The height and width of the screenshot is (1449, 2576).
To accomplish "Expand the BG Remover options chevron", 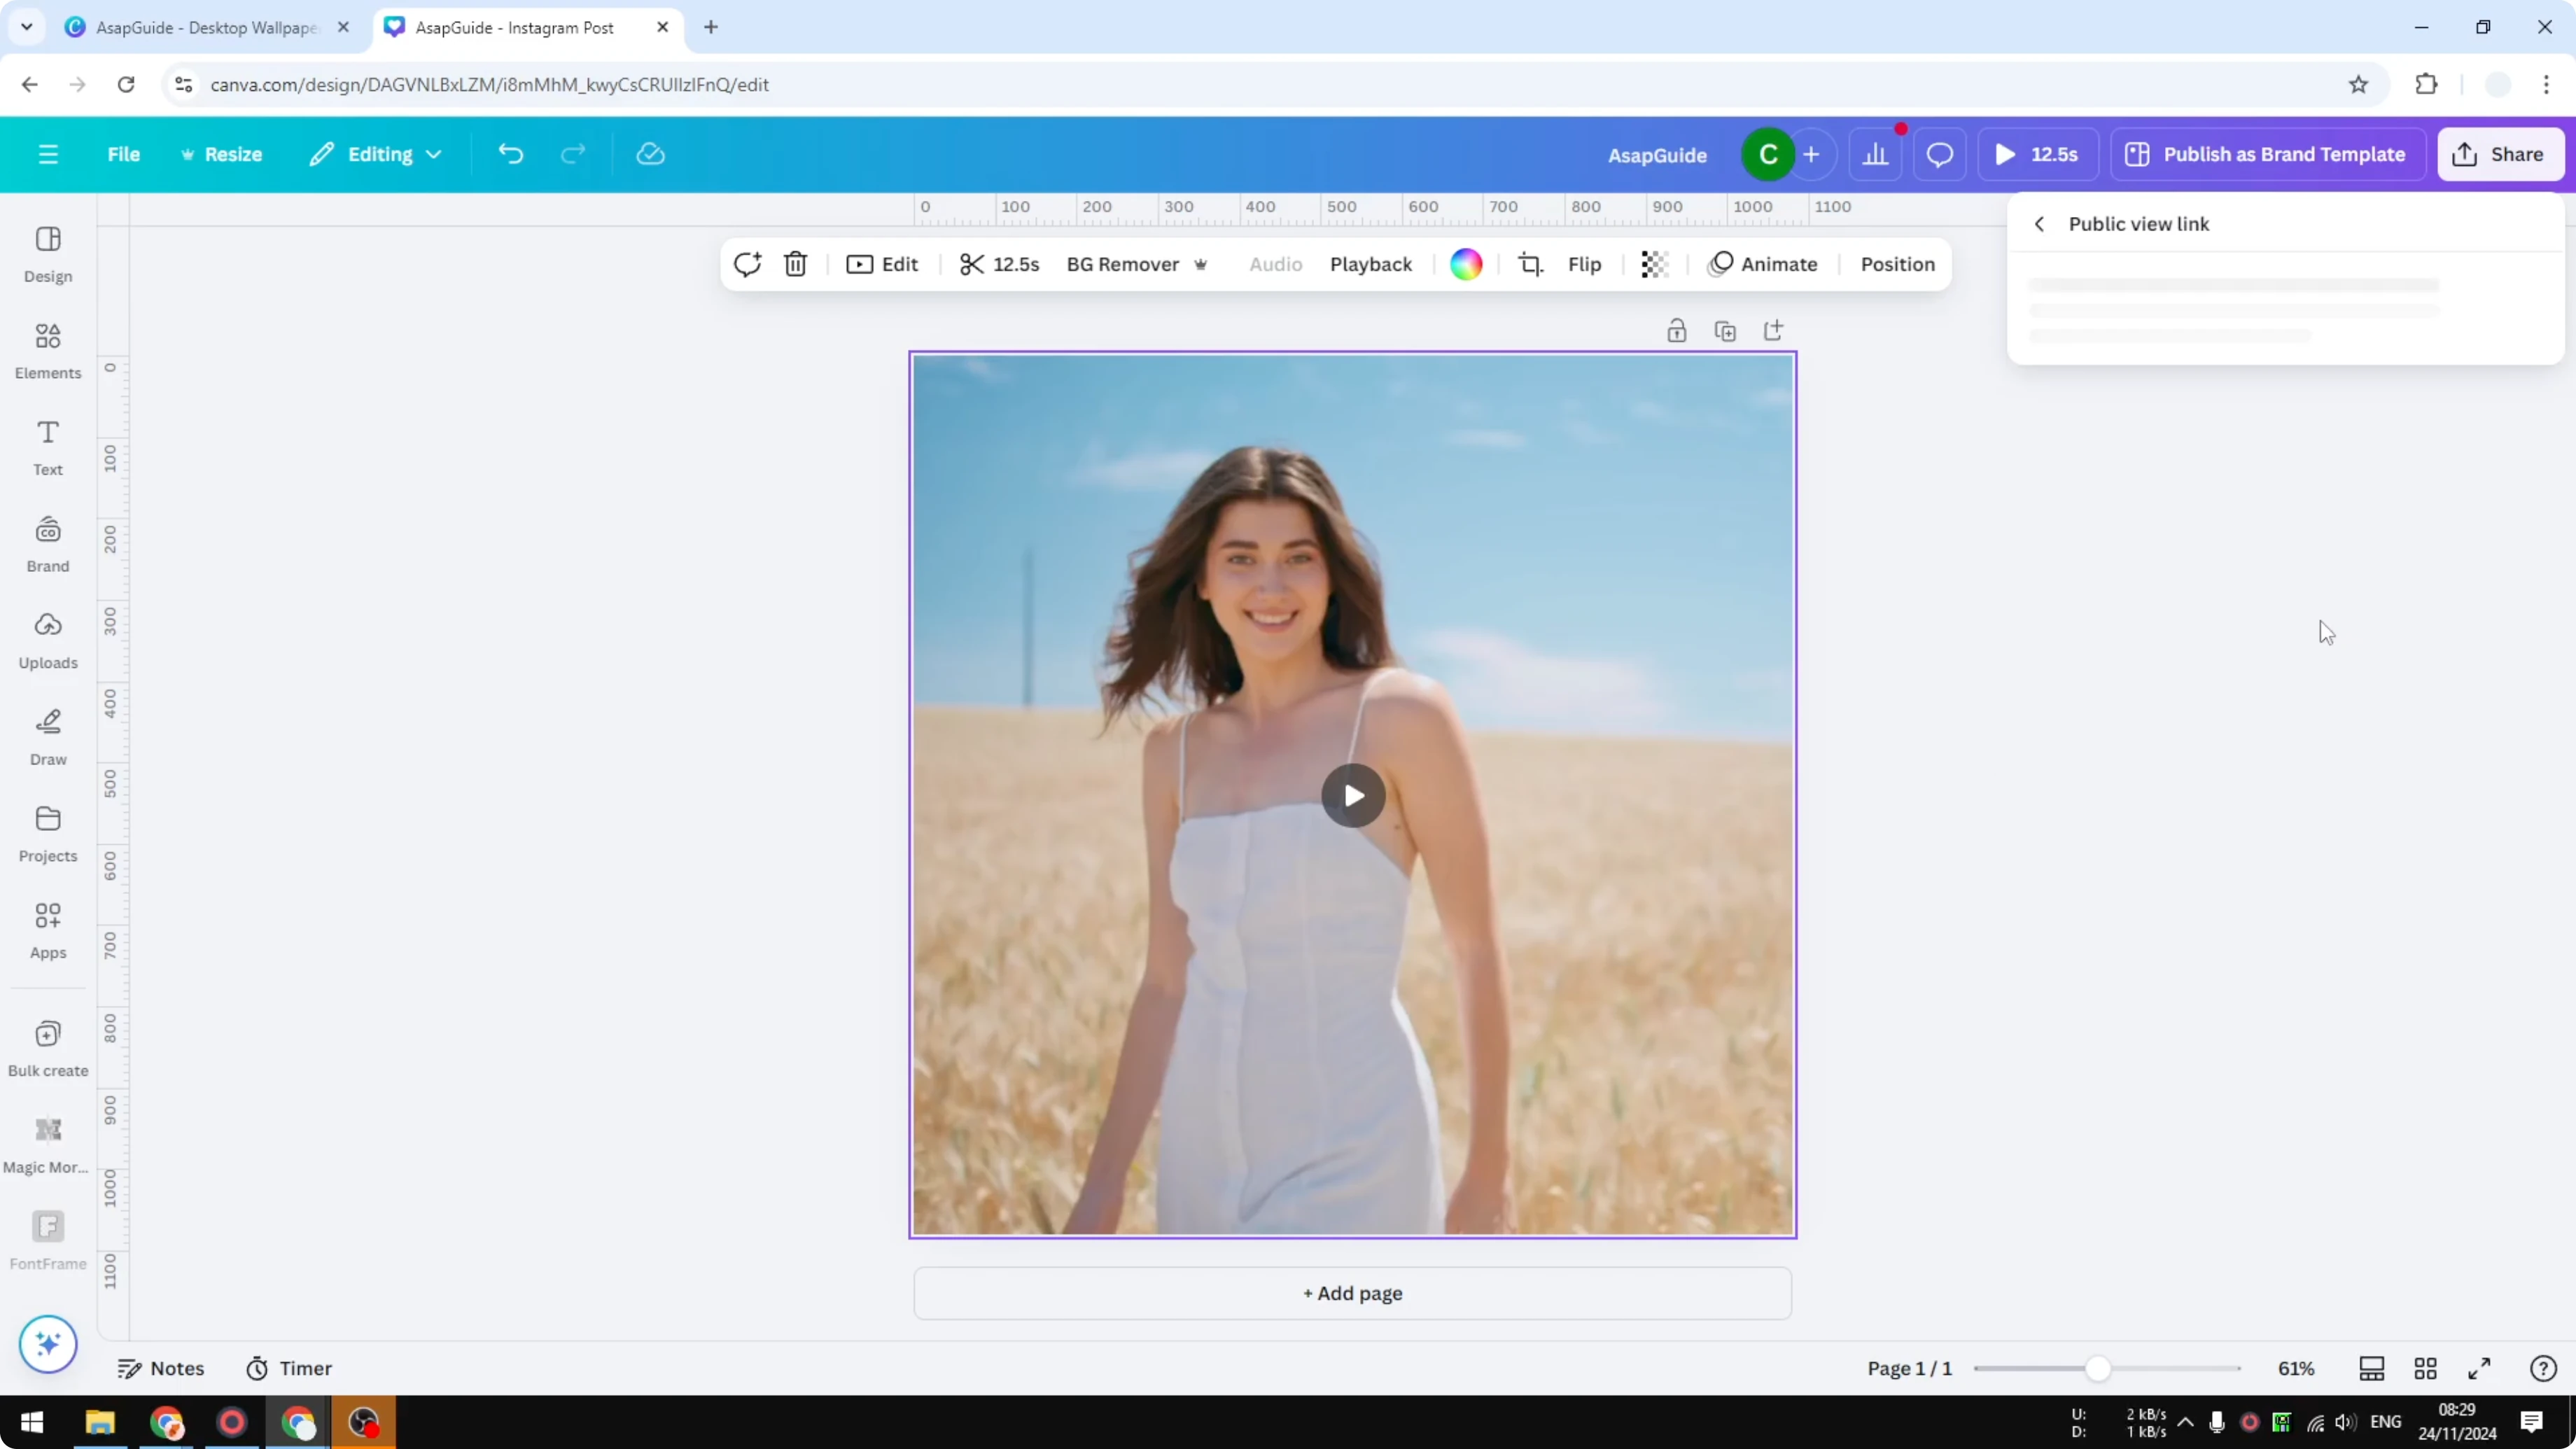I will [x=1201, y=264].
